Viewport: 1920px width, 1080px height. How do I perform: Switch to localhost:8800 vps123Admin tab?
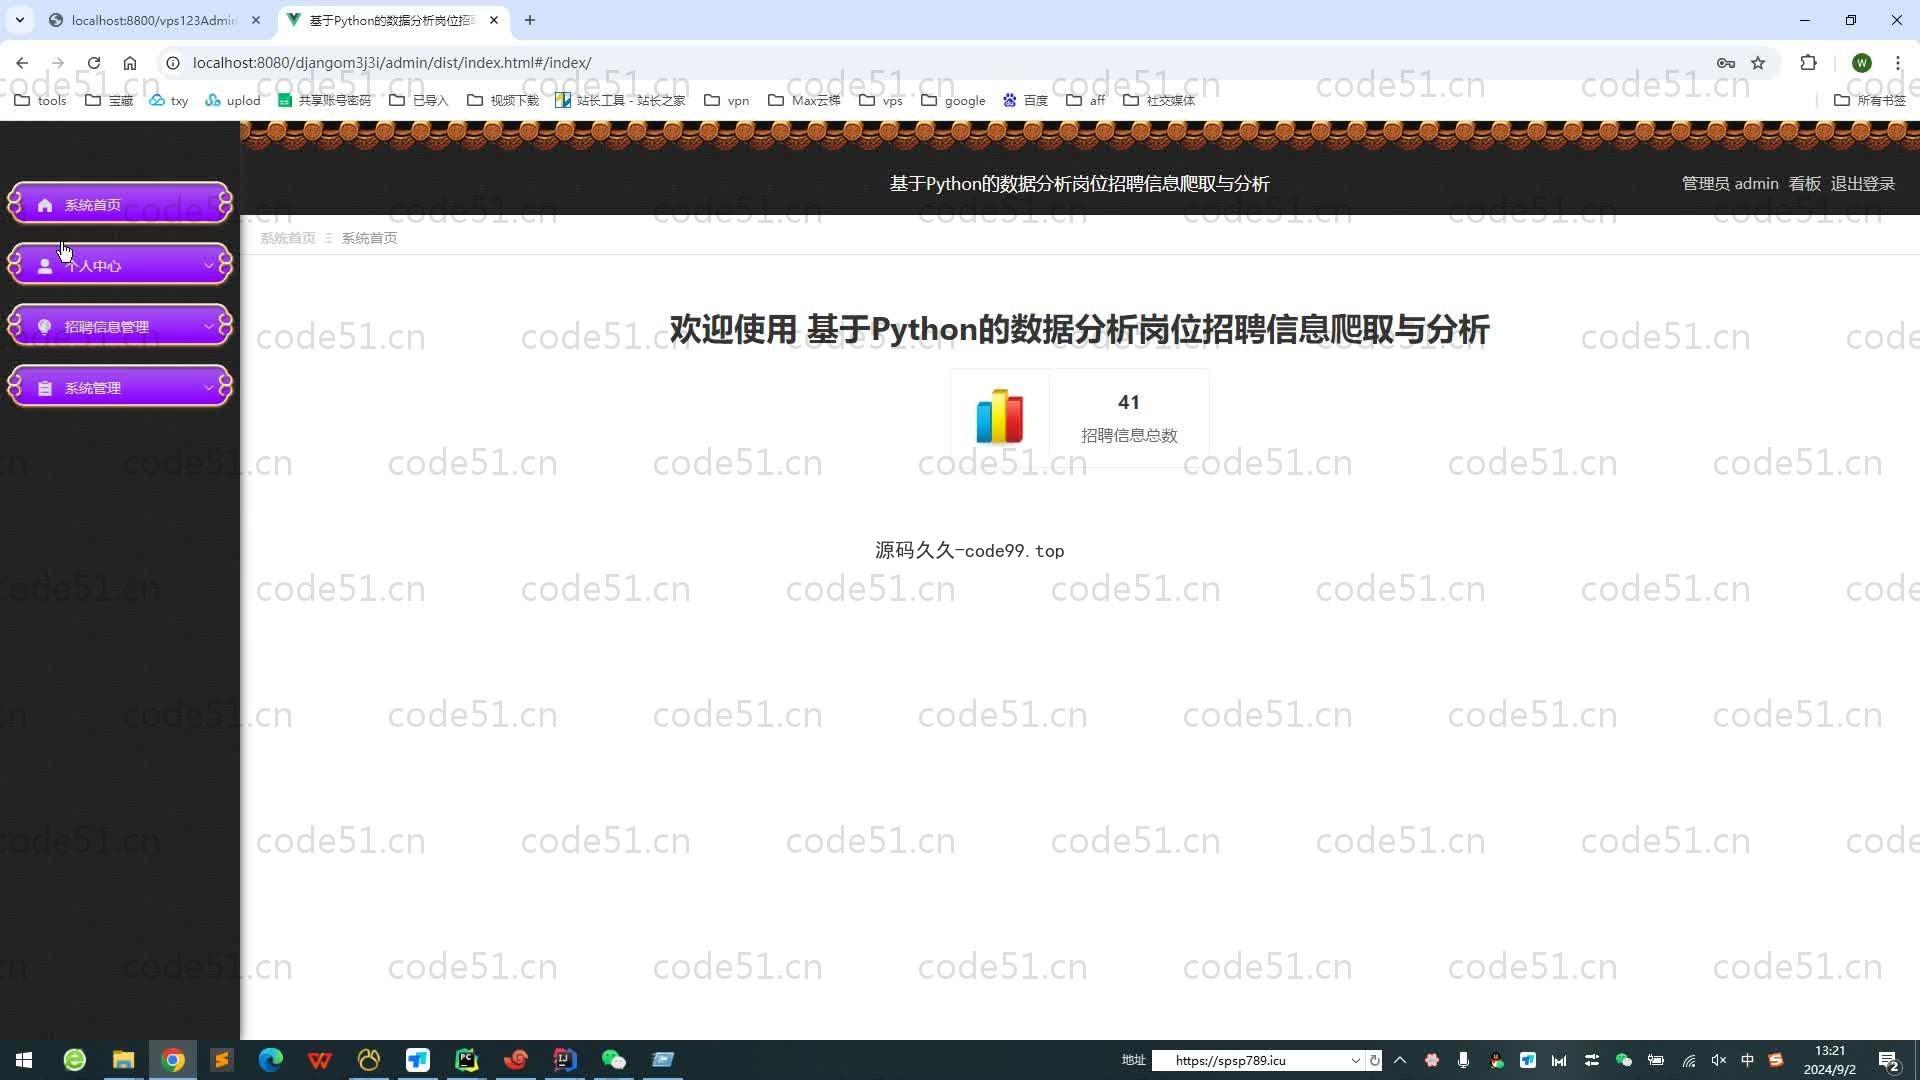click(x=154, y=20)
